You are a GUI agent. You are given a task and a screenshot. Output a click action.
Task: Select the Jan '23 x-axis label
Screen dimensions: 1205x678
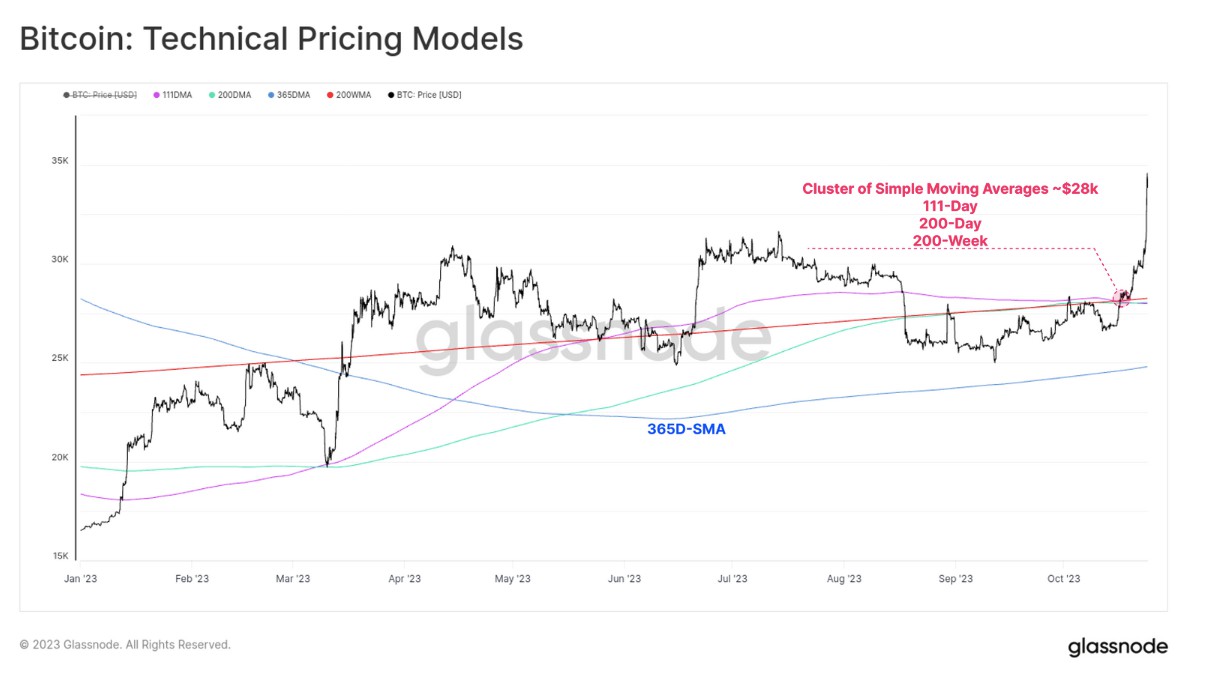pyautogui.click(x=80, y=578)
